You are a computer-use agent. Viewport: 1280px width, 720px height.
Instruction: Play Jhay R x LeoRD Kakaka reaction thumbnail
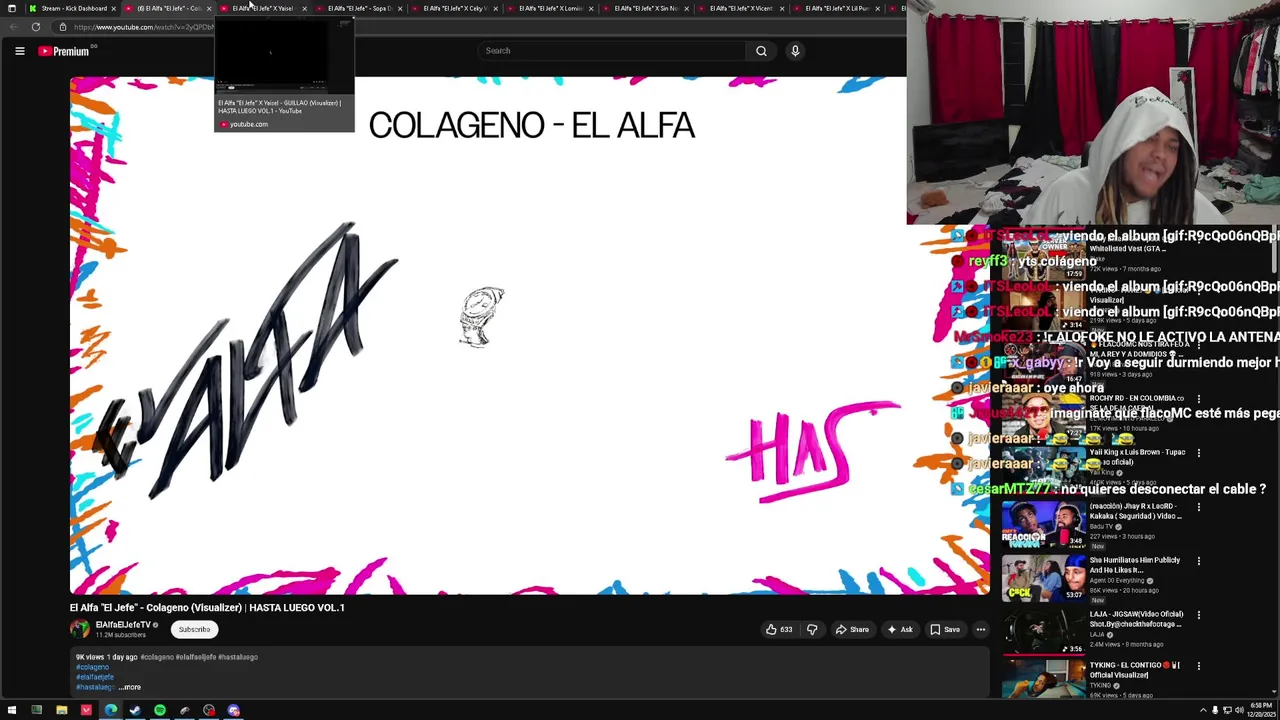(1043, 524)
